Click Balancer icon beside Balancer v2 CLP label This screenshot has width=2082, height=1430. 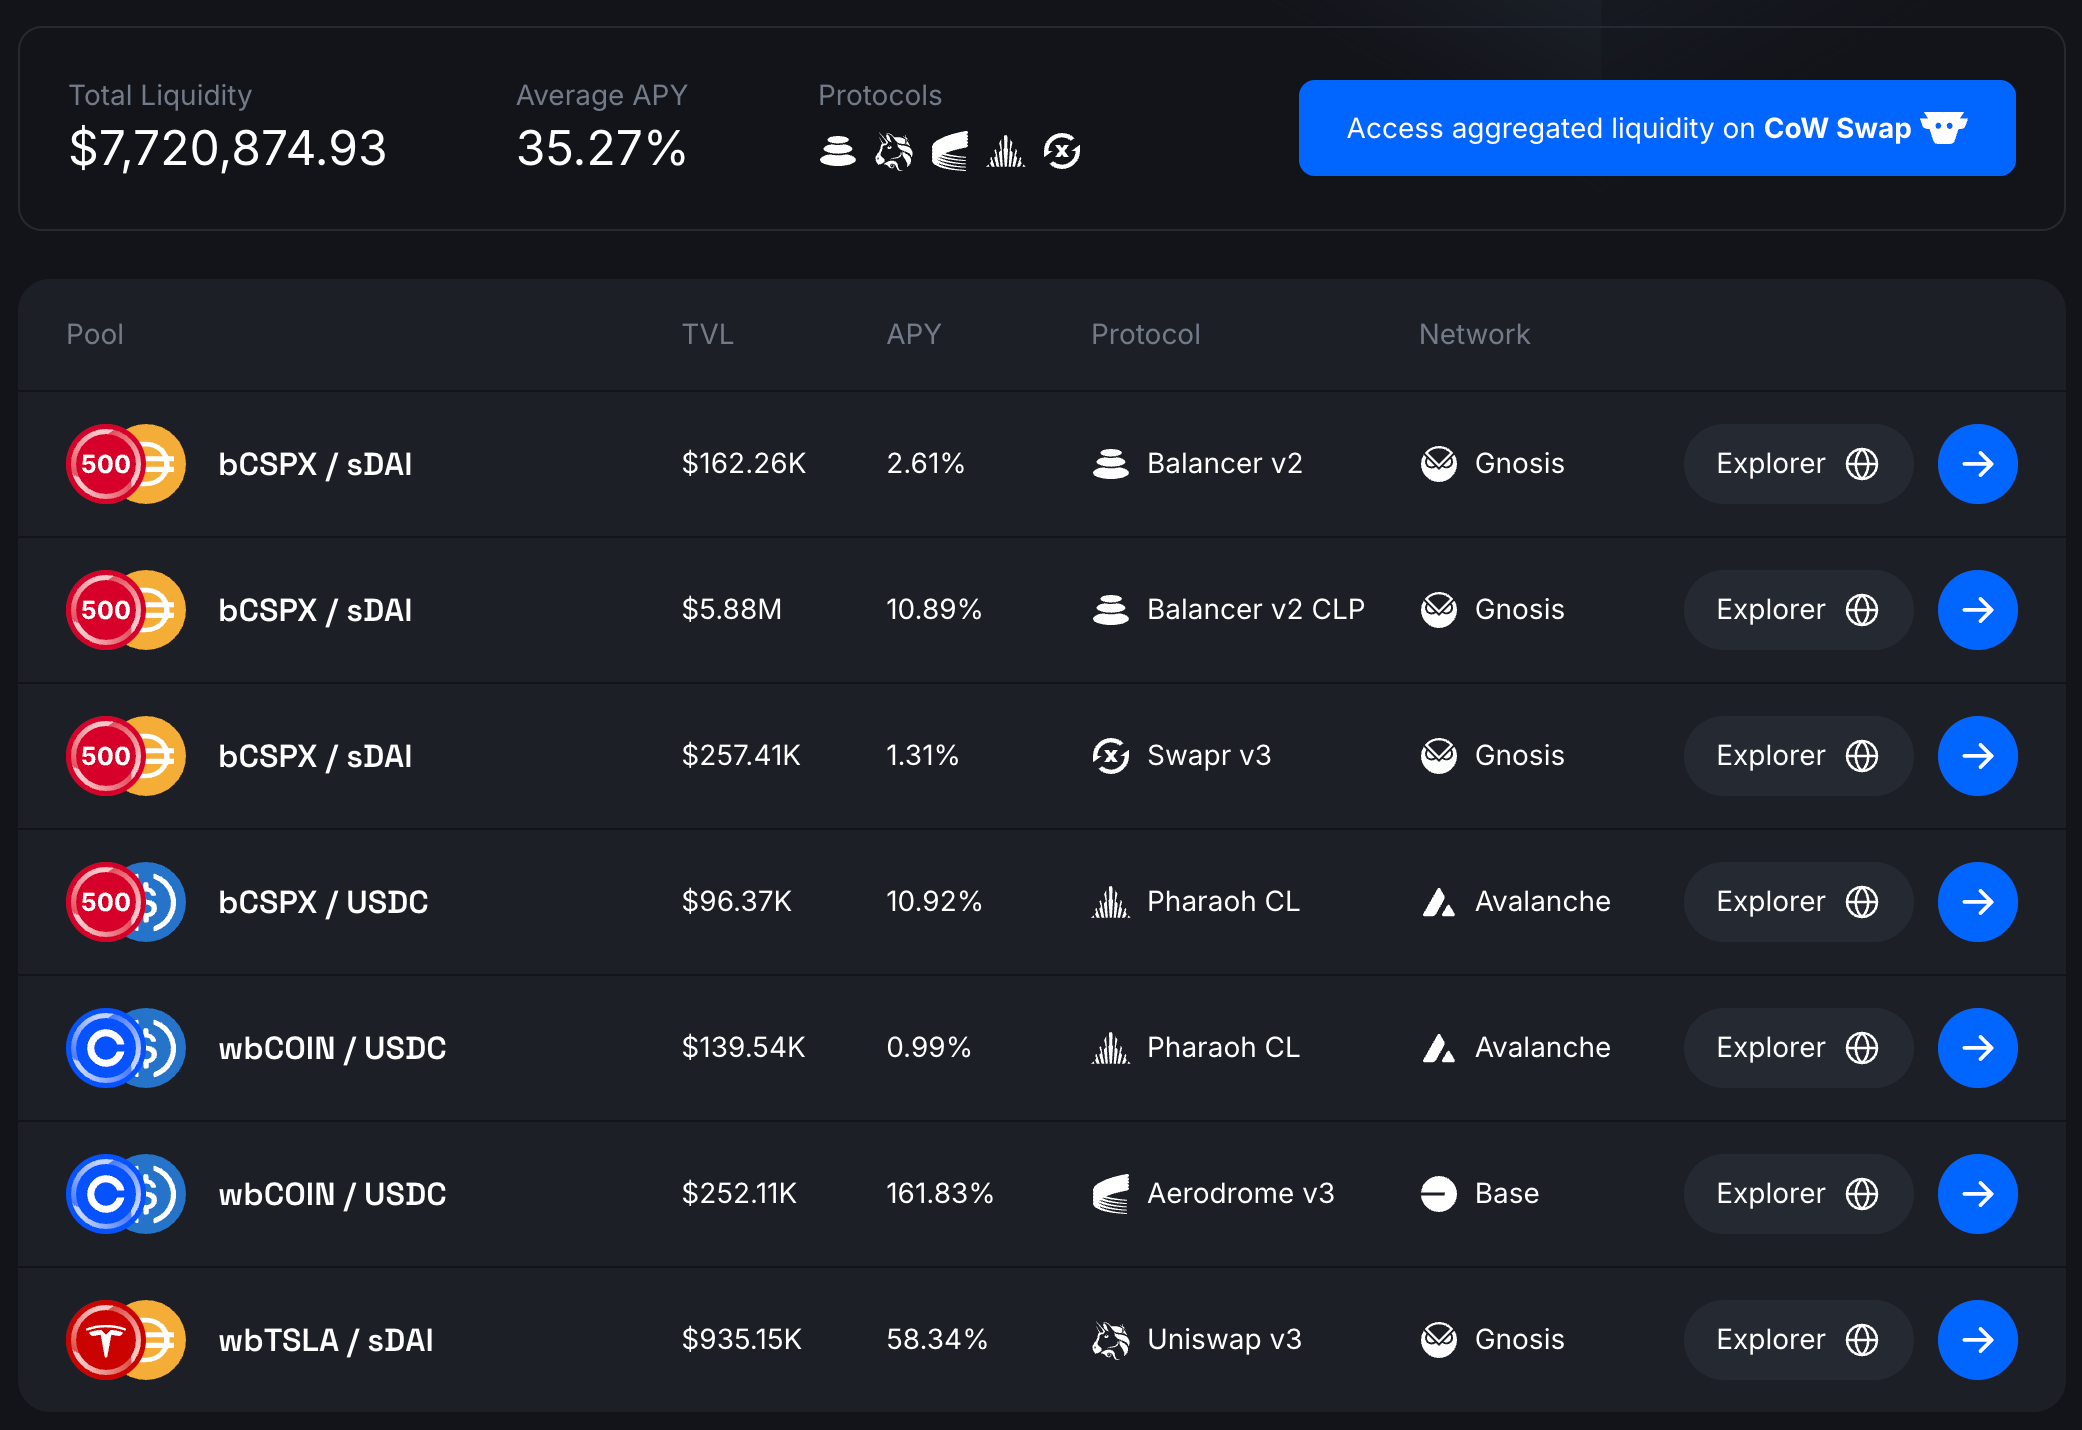[1111, 610]
